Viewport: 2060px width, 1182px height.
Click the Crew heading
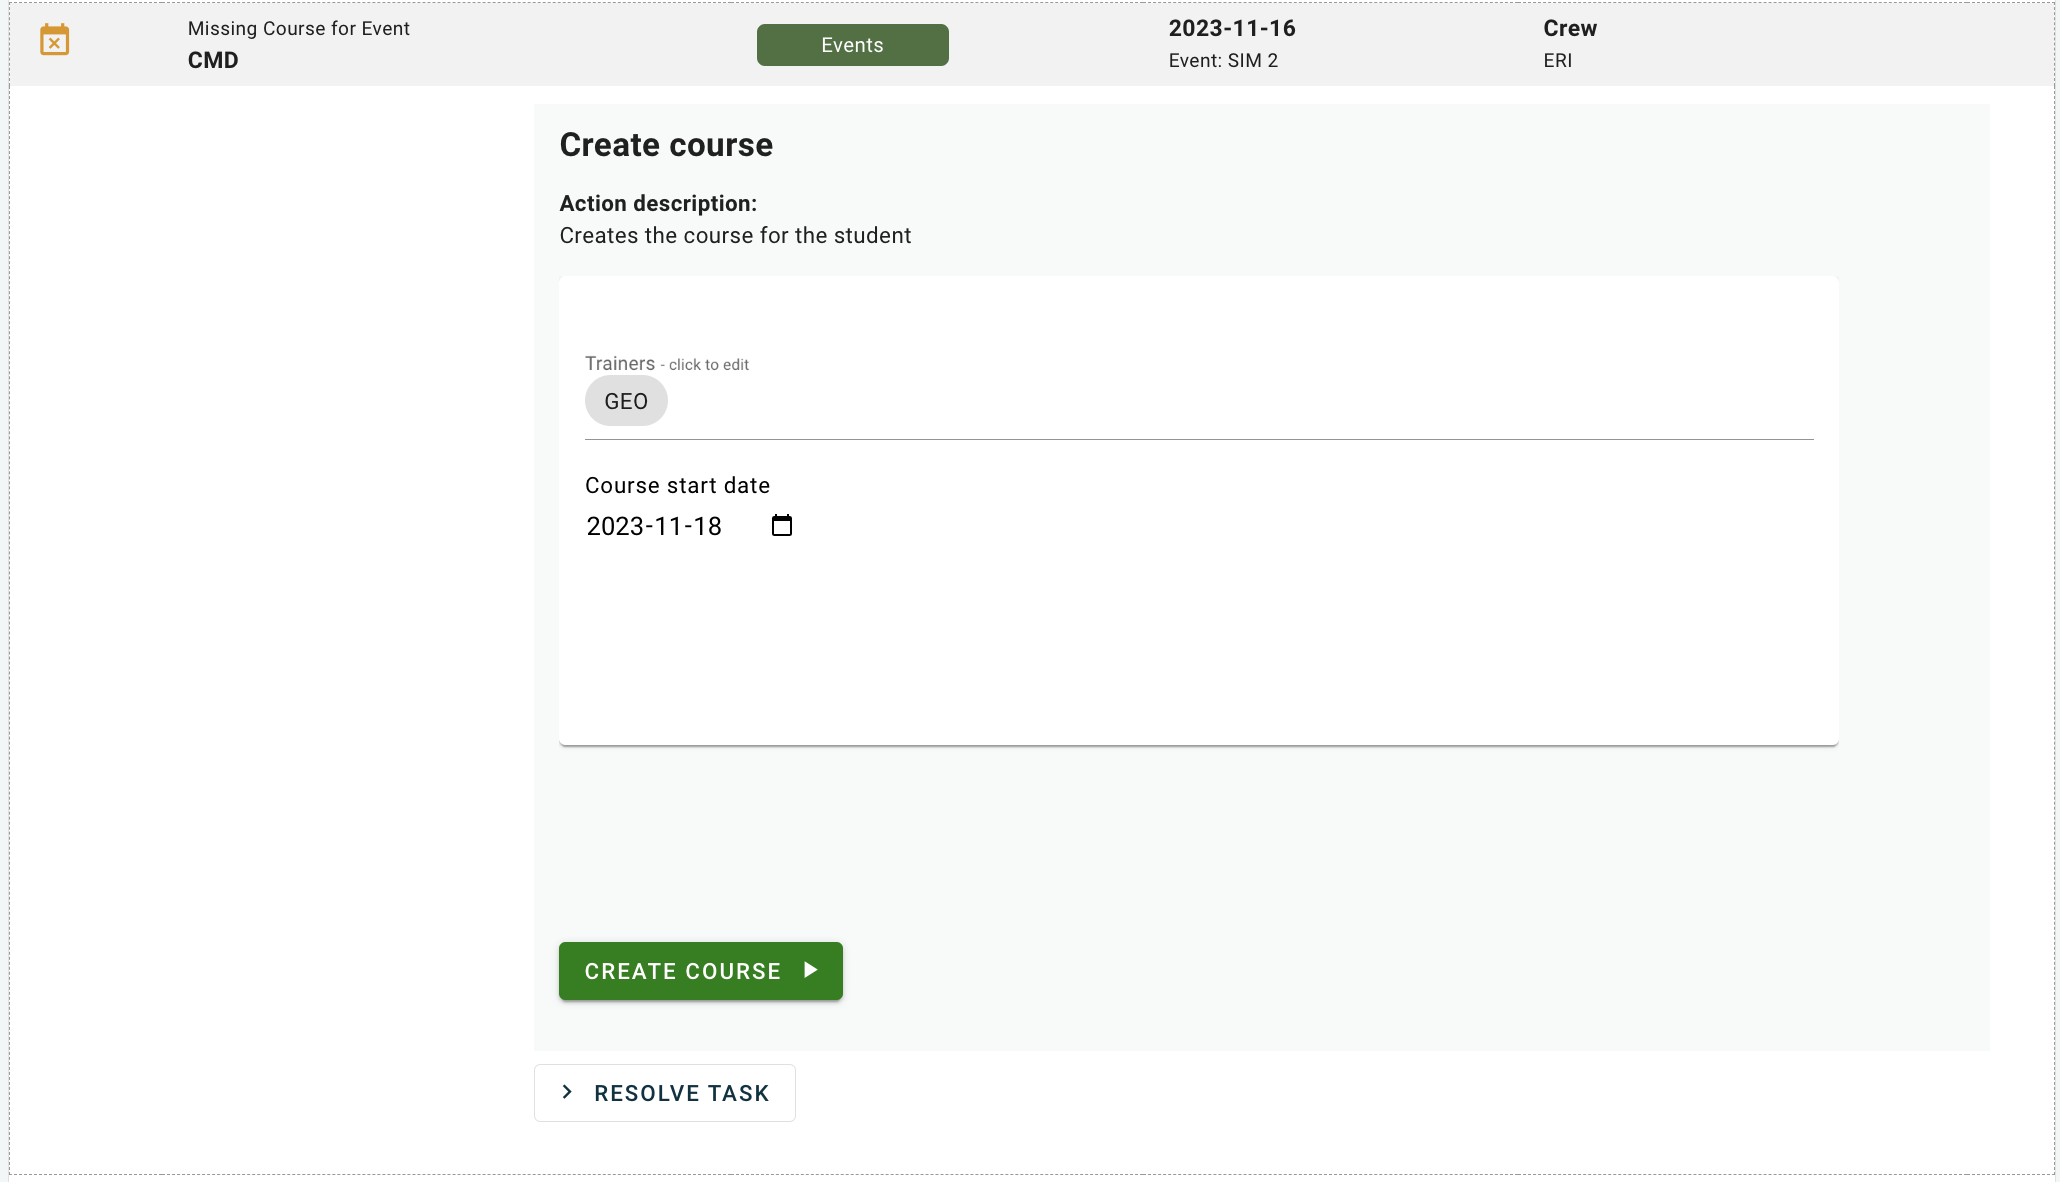coord(1569,29)
